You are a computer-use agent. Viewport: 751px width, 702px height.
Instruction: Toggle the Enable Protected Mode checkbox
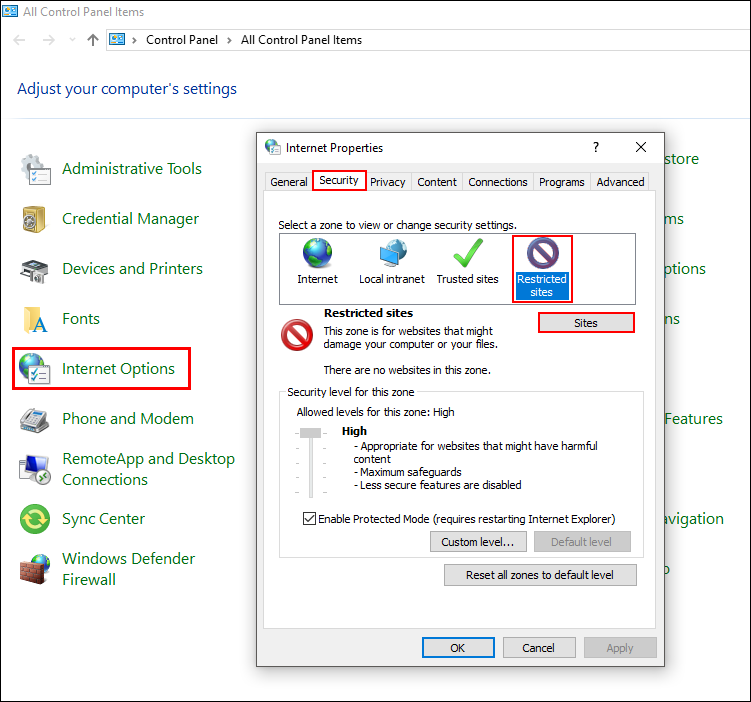309,519
